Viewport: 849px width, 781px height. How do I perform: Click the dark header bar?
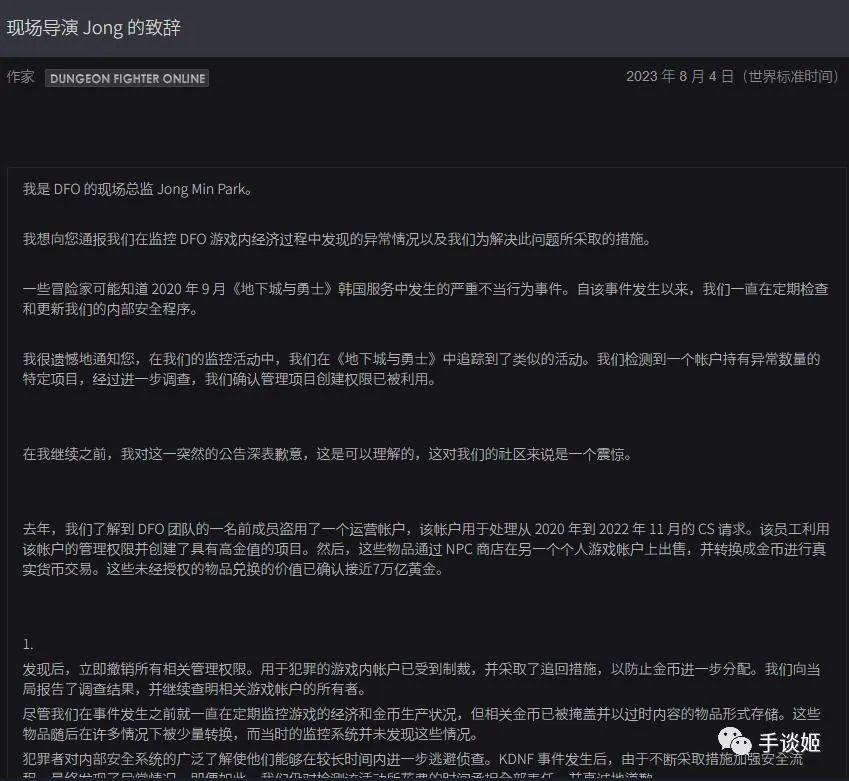(x=424, y=29)
